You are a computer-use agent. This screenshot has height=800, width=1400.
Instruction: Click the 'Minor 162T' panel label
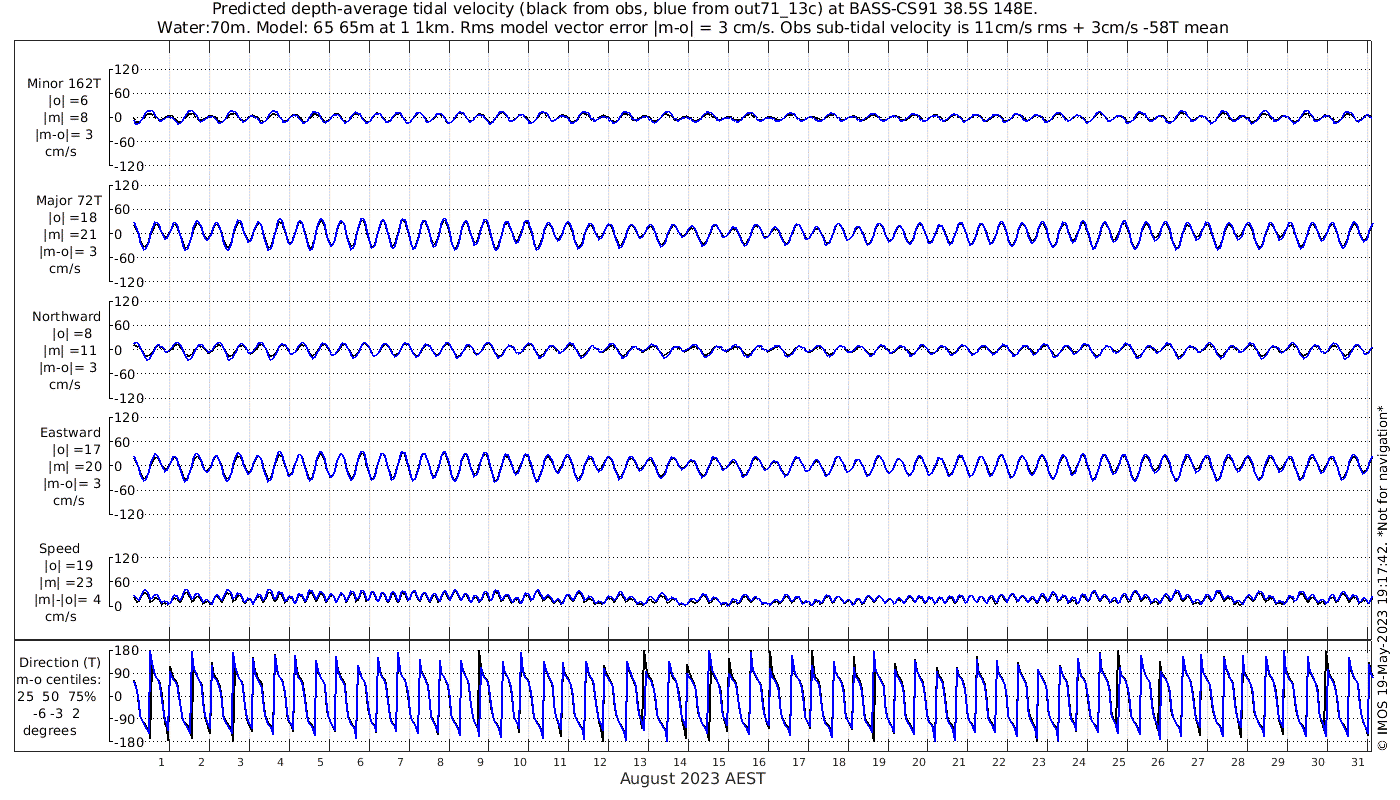pyautogui.click(x=64, y=84)
